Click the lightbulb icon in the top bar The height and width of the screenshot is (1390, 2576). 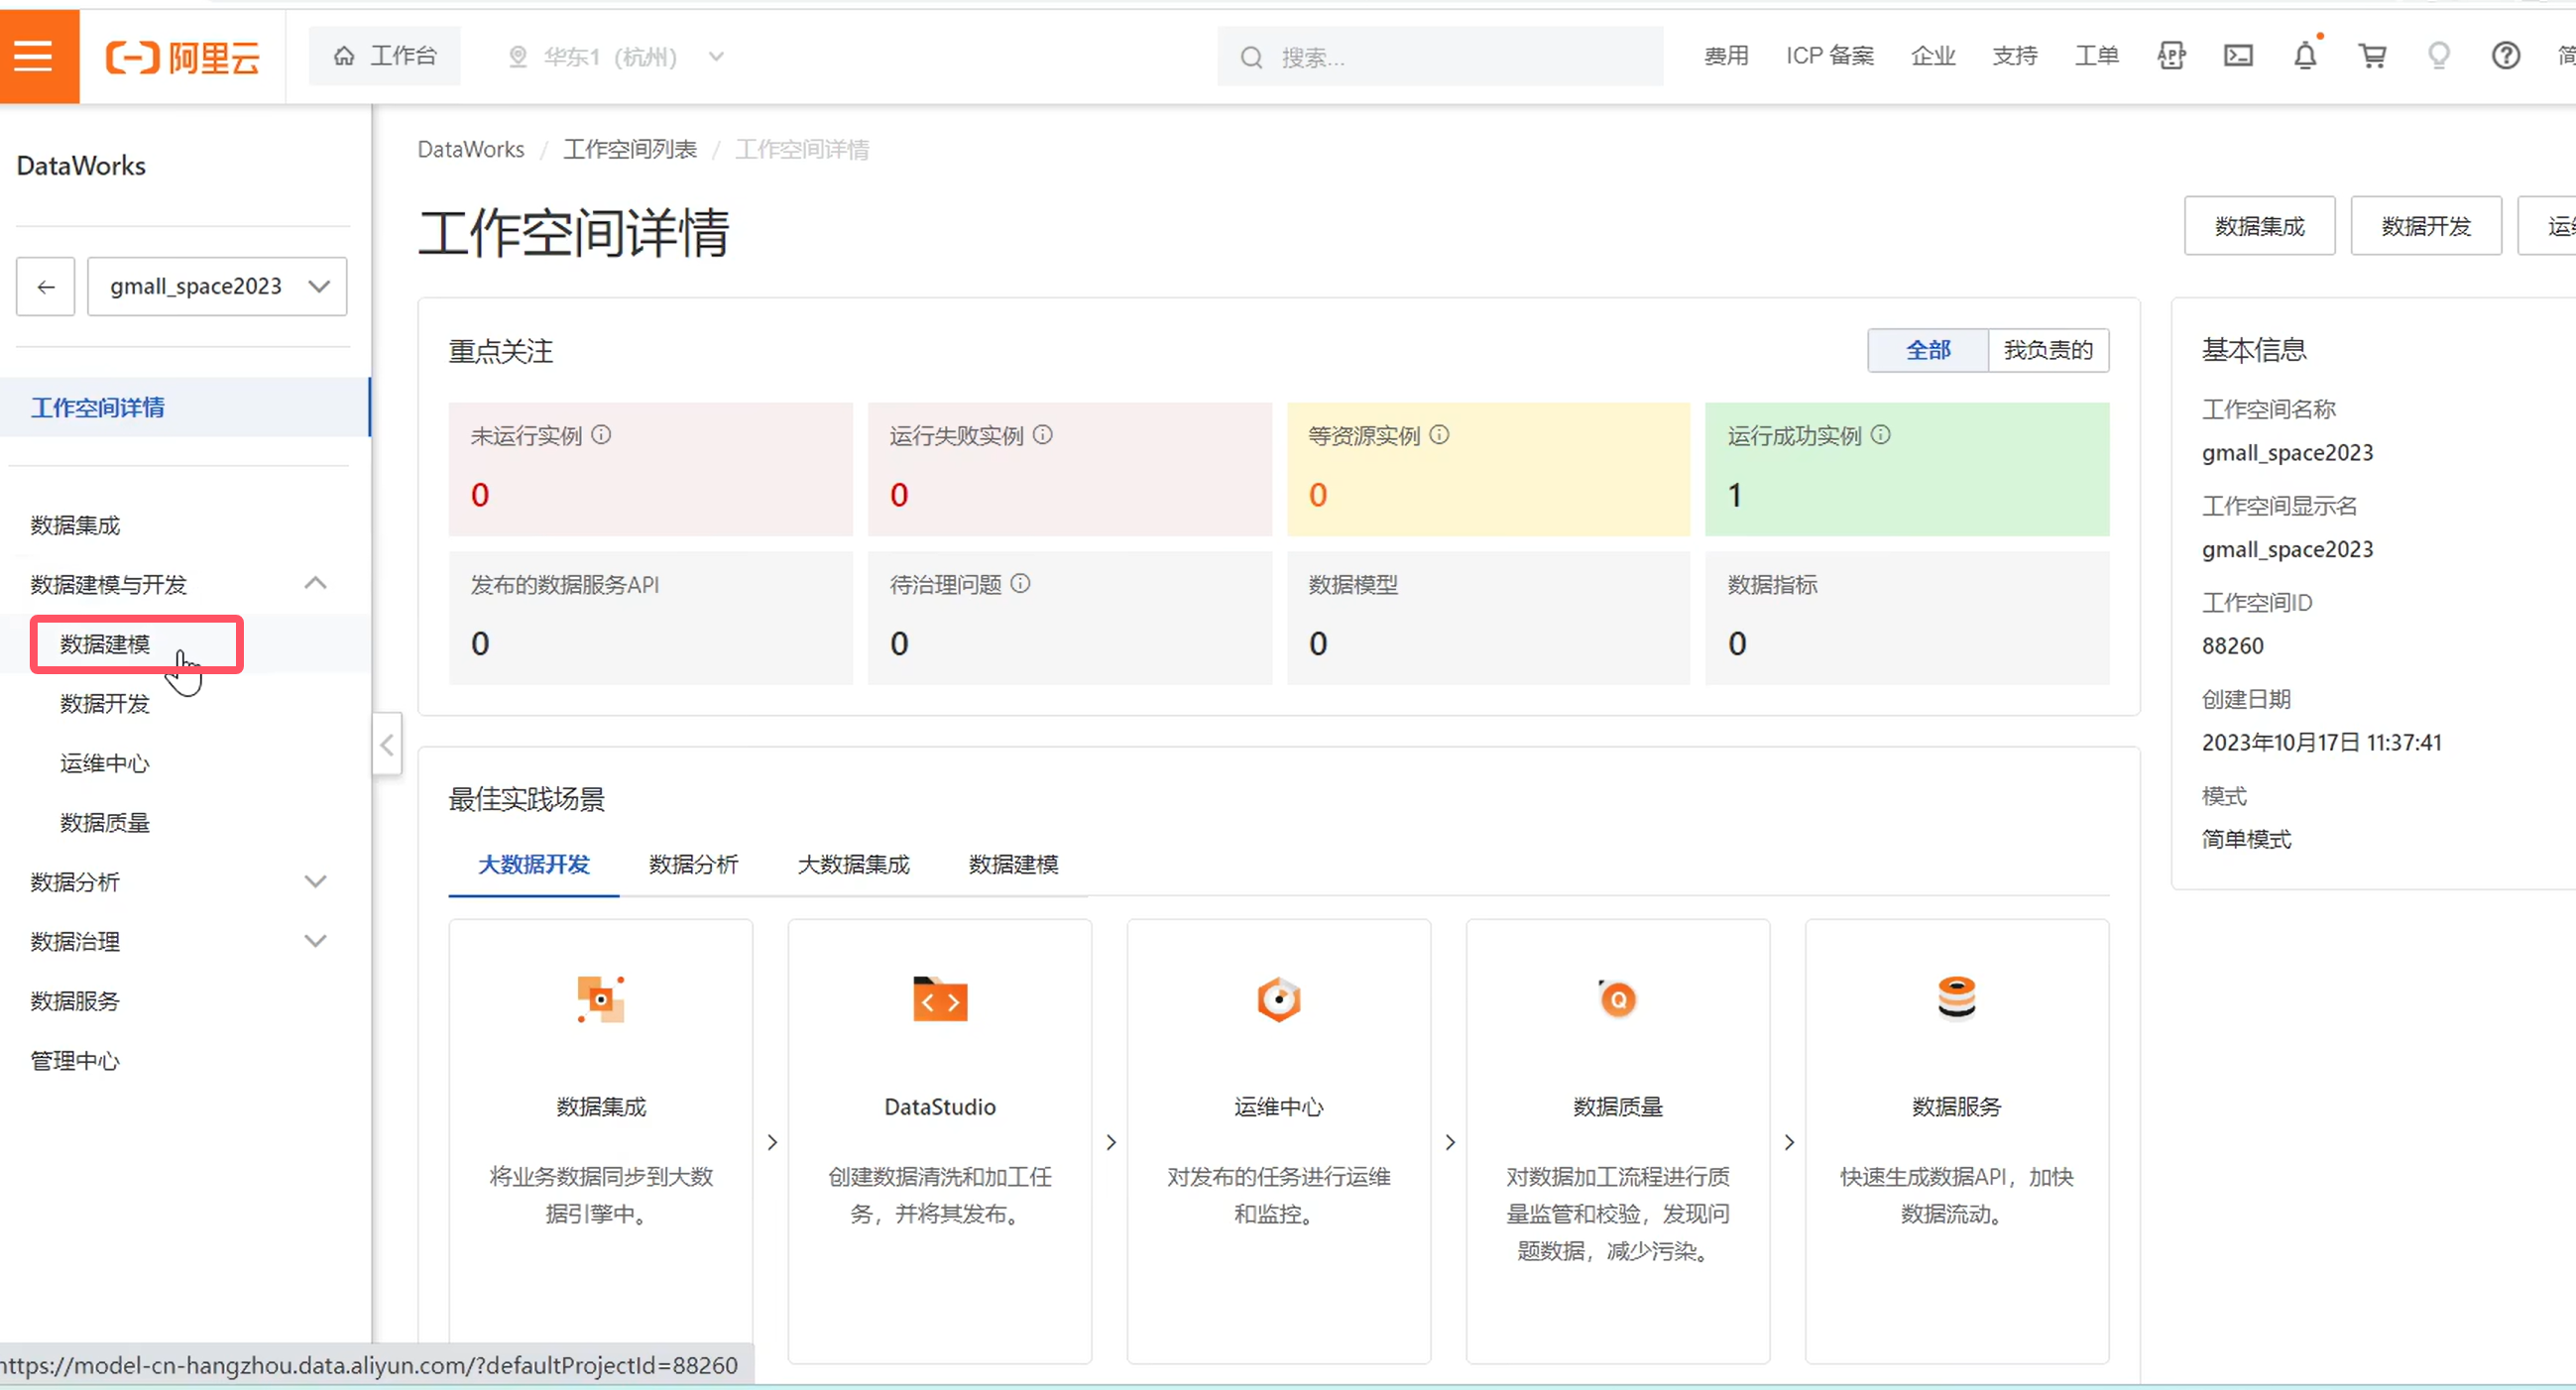[2438, 56]
